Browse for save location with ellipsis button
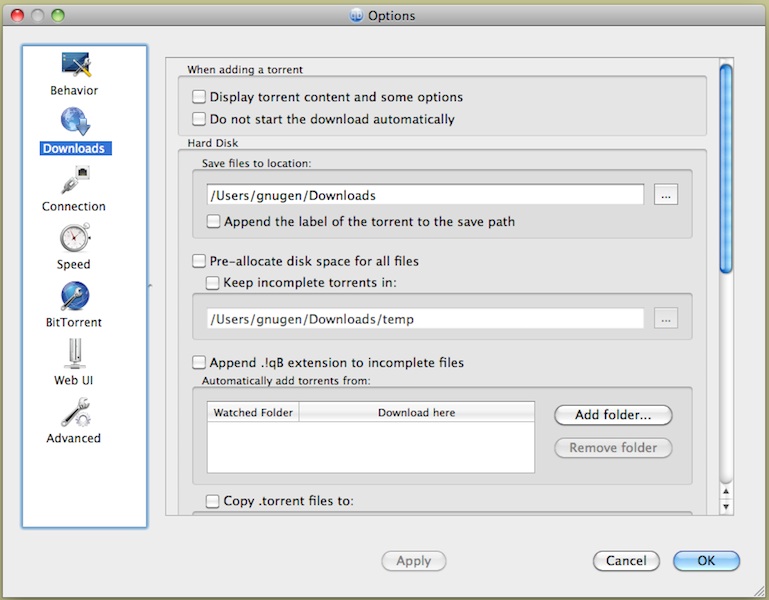This screenshot has height=600, width=769. pyautogui.click(x=666, y=195)
